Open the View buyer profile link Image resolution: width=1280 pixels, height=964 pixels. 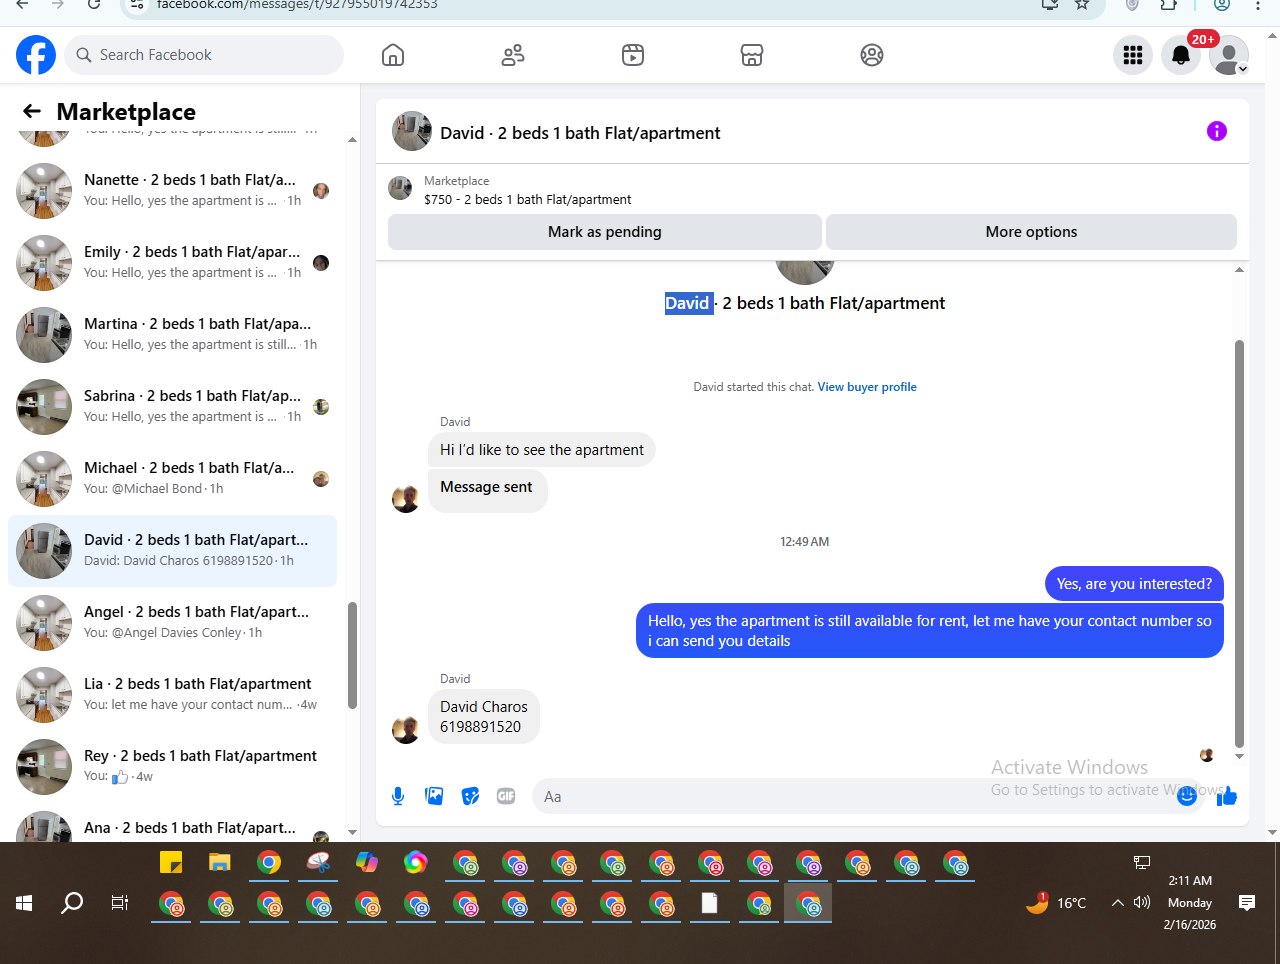point(867,387)
